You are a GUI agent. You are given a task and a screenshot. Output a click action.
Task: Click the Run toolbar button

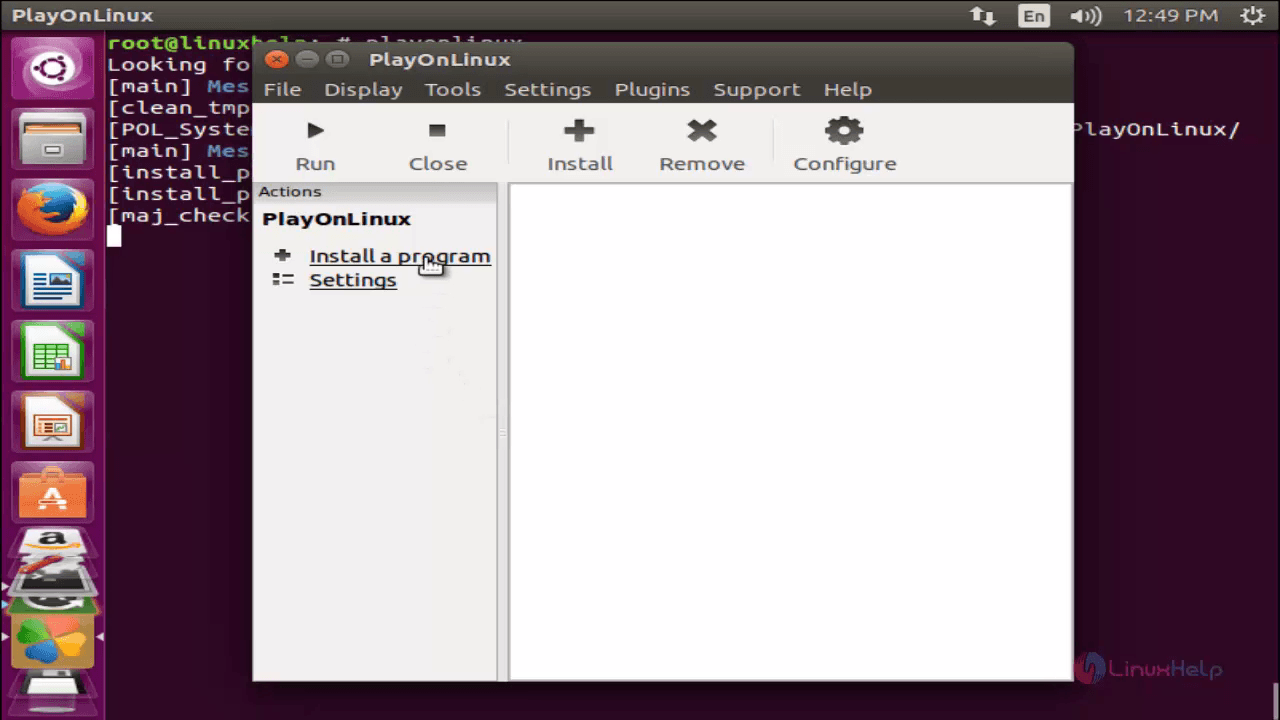pyautogui.click(x=315, y=146)
